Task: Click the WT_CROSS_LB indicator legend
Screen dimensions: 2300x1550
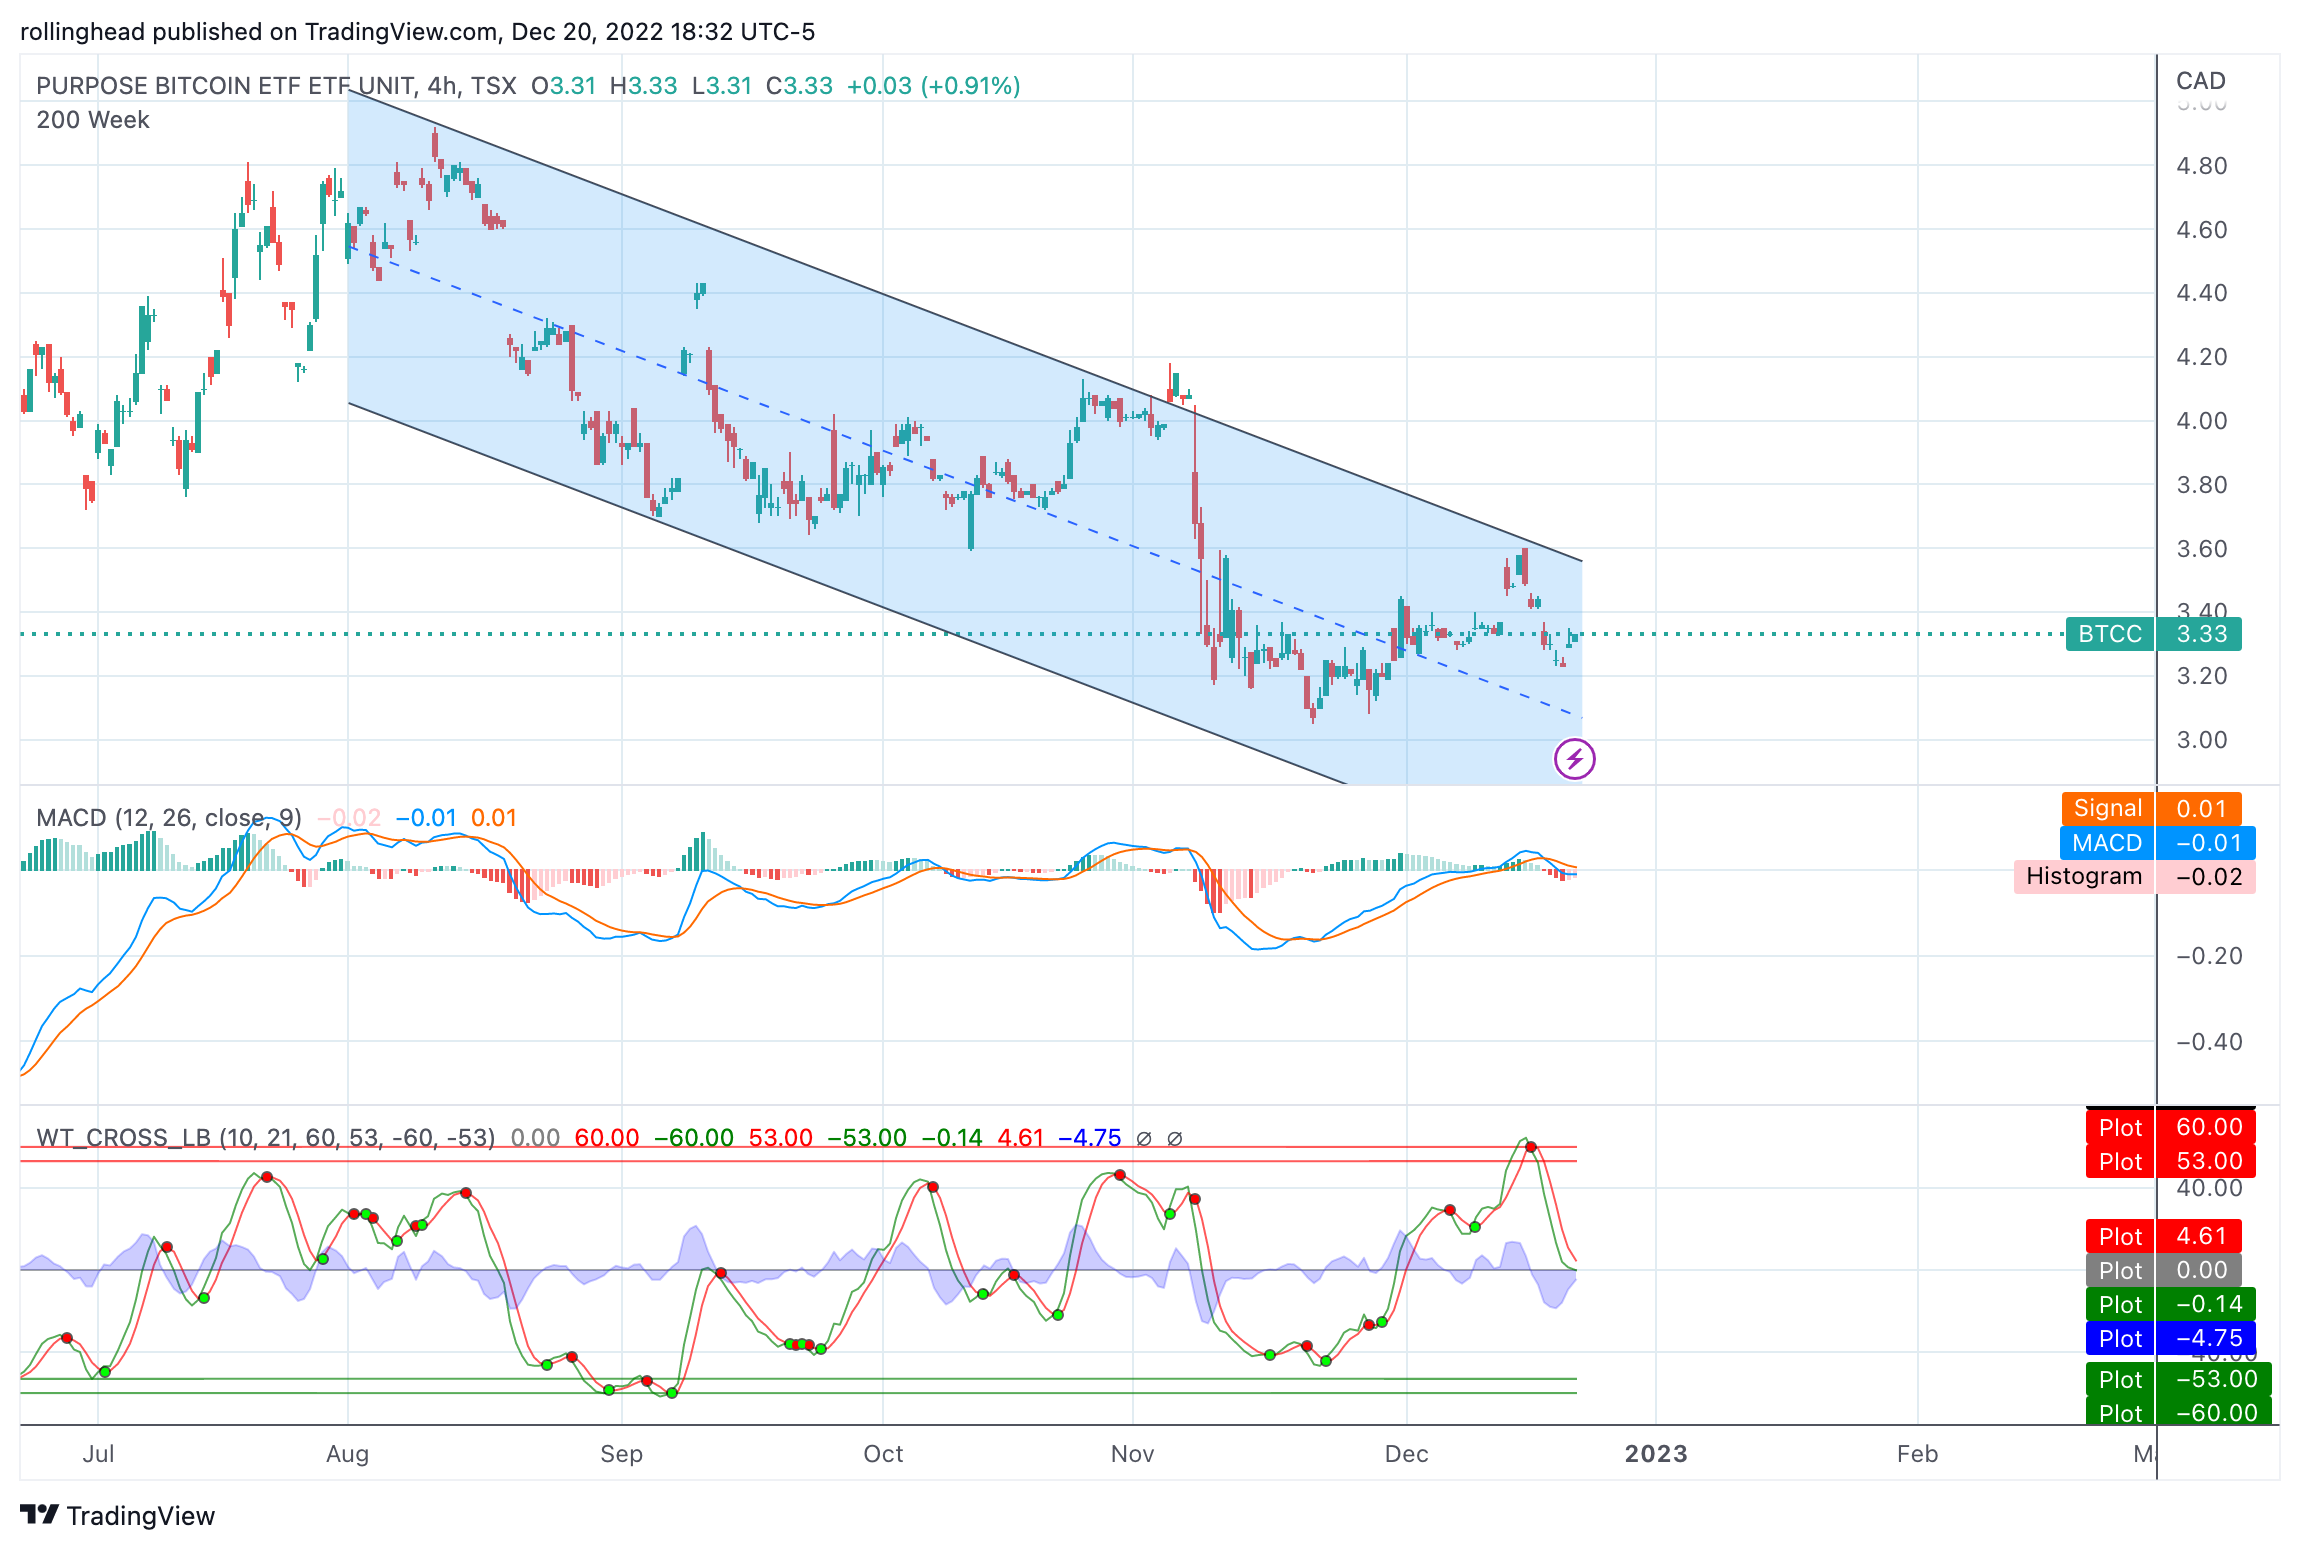Action: pos(266,1138)
